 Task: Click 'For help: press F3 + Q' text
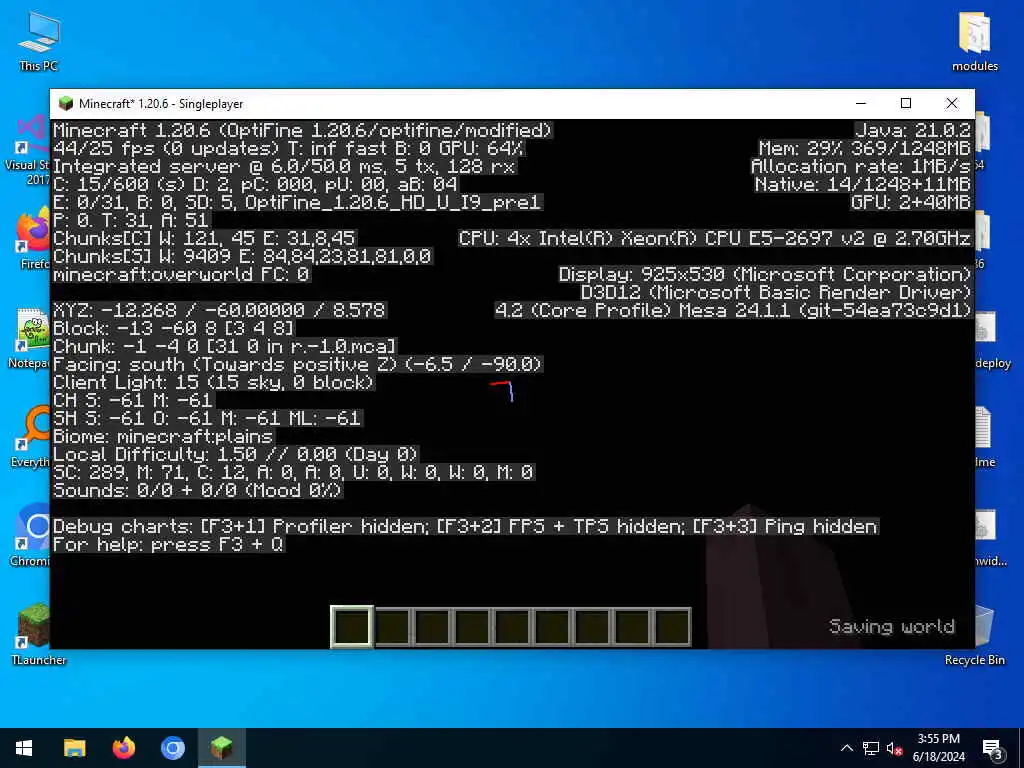tap(168, 544)
